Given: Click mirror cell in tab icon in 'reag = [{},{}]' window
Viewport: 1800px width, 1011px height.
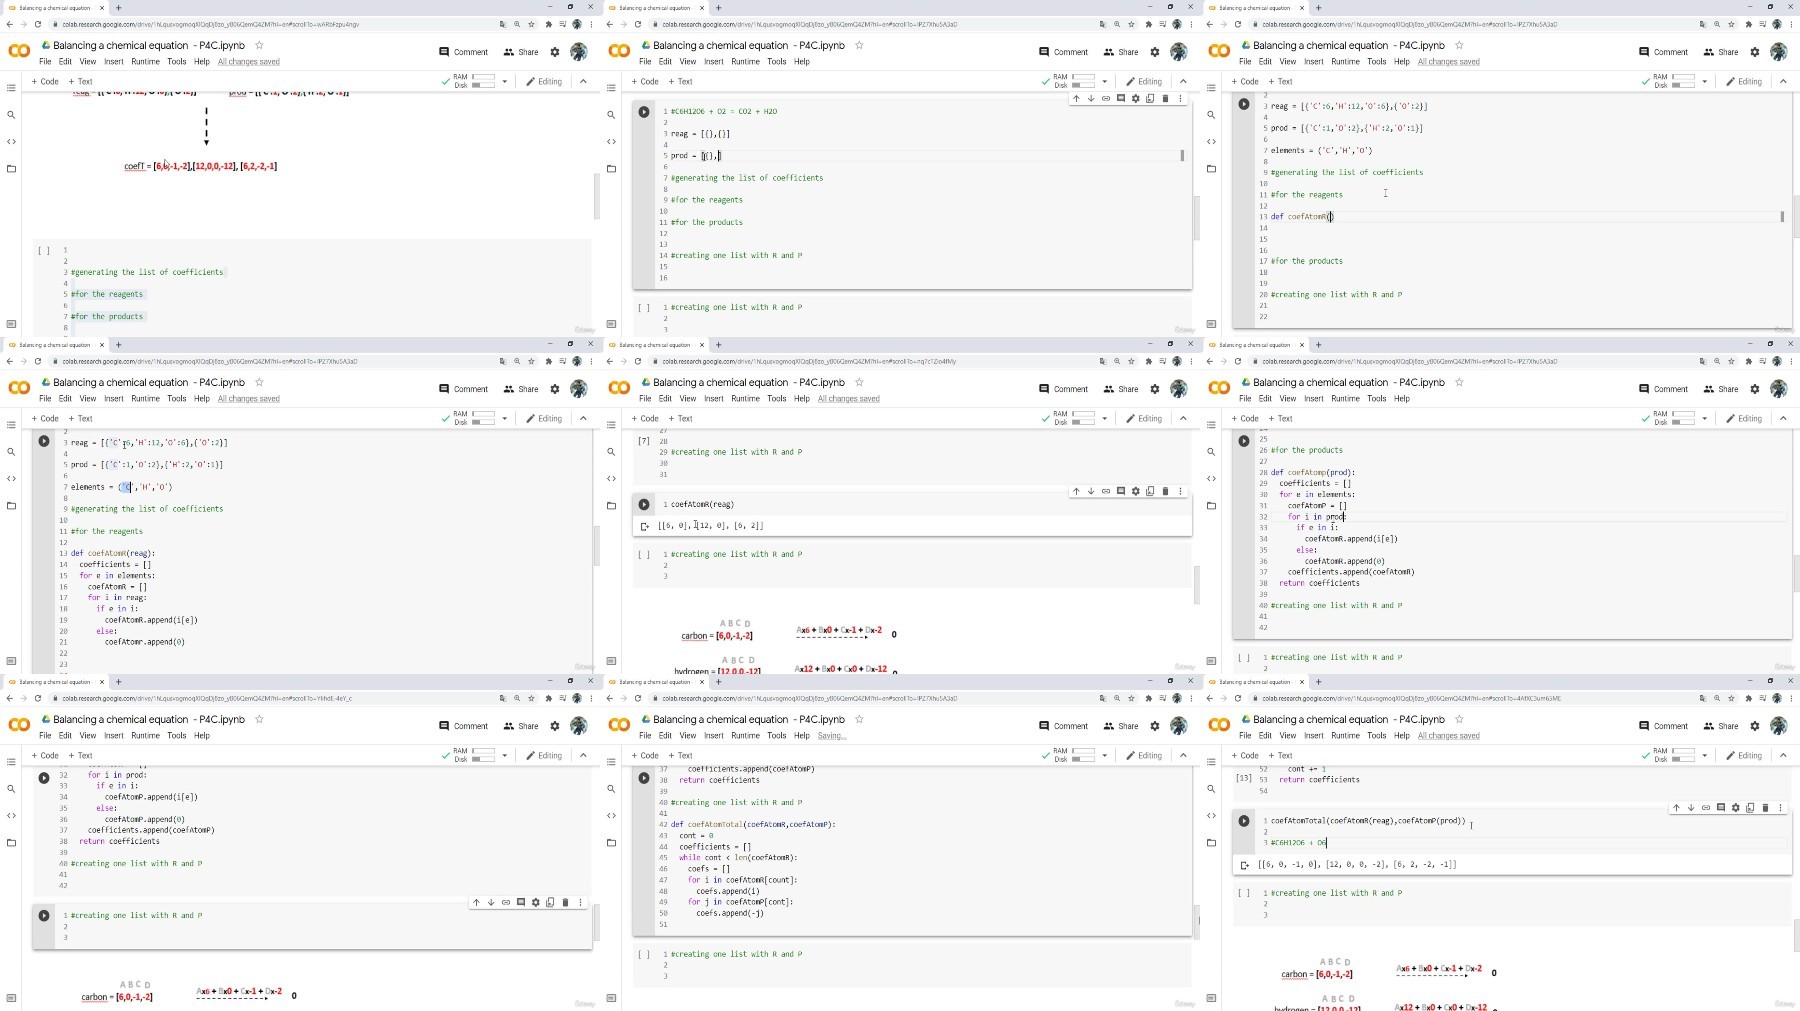Looking at the screenshot, I should pyautogui.click(x=1150, y=98).
